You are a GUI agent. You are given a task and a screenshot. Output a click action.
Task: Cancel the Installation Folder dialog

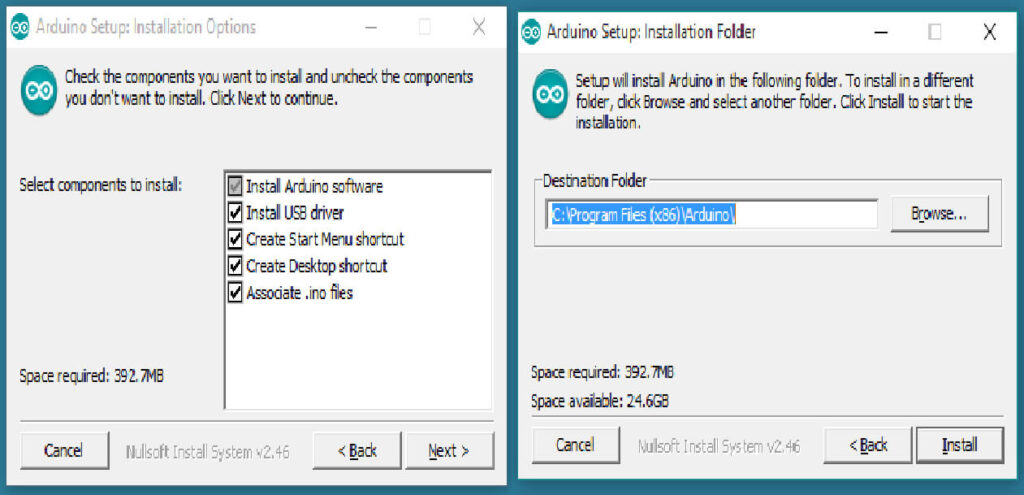click(x=575, y=445)
